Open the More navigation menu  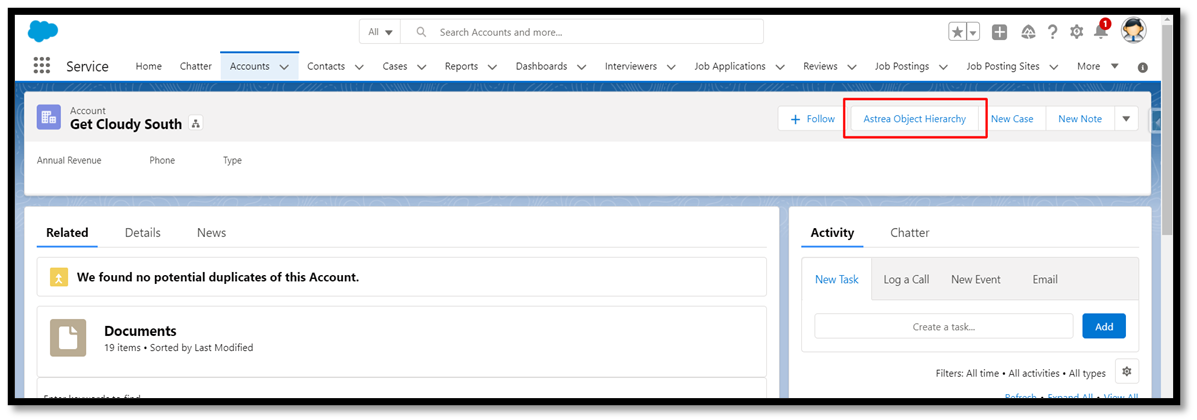coord(1098,66)
